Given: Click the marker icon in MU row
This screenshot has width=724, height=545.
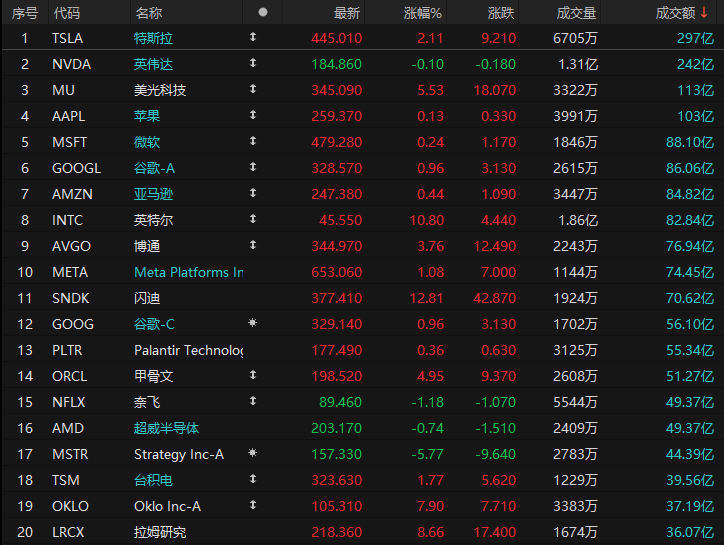Looking at the screenshot, I should click(x=253, y=89).
